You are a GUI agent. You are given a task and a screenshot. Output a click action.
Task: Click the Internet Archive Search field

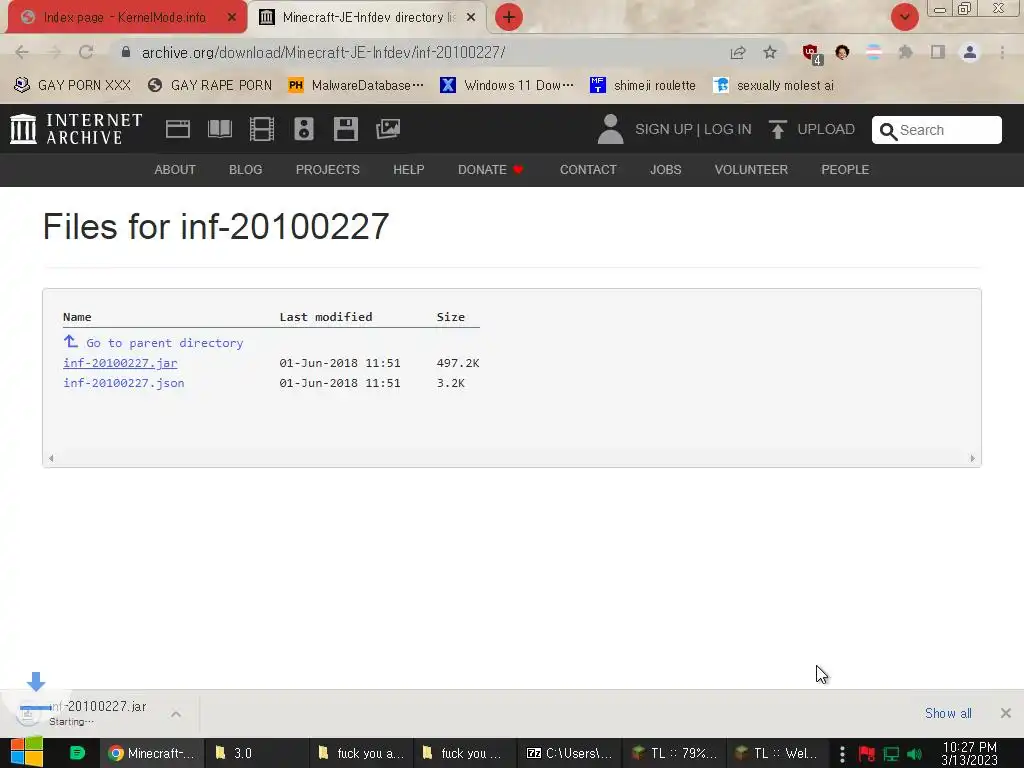(936, 130)
